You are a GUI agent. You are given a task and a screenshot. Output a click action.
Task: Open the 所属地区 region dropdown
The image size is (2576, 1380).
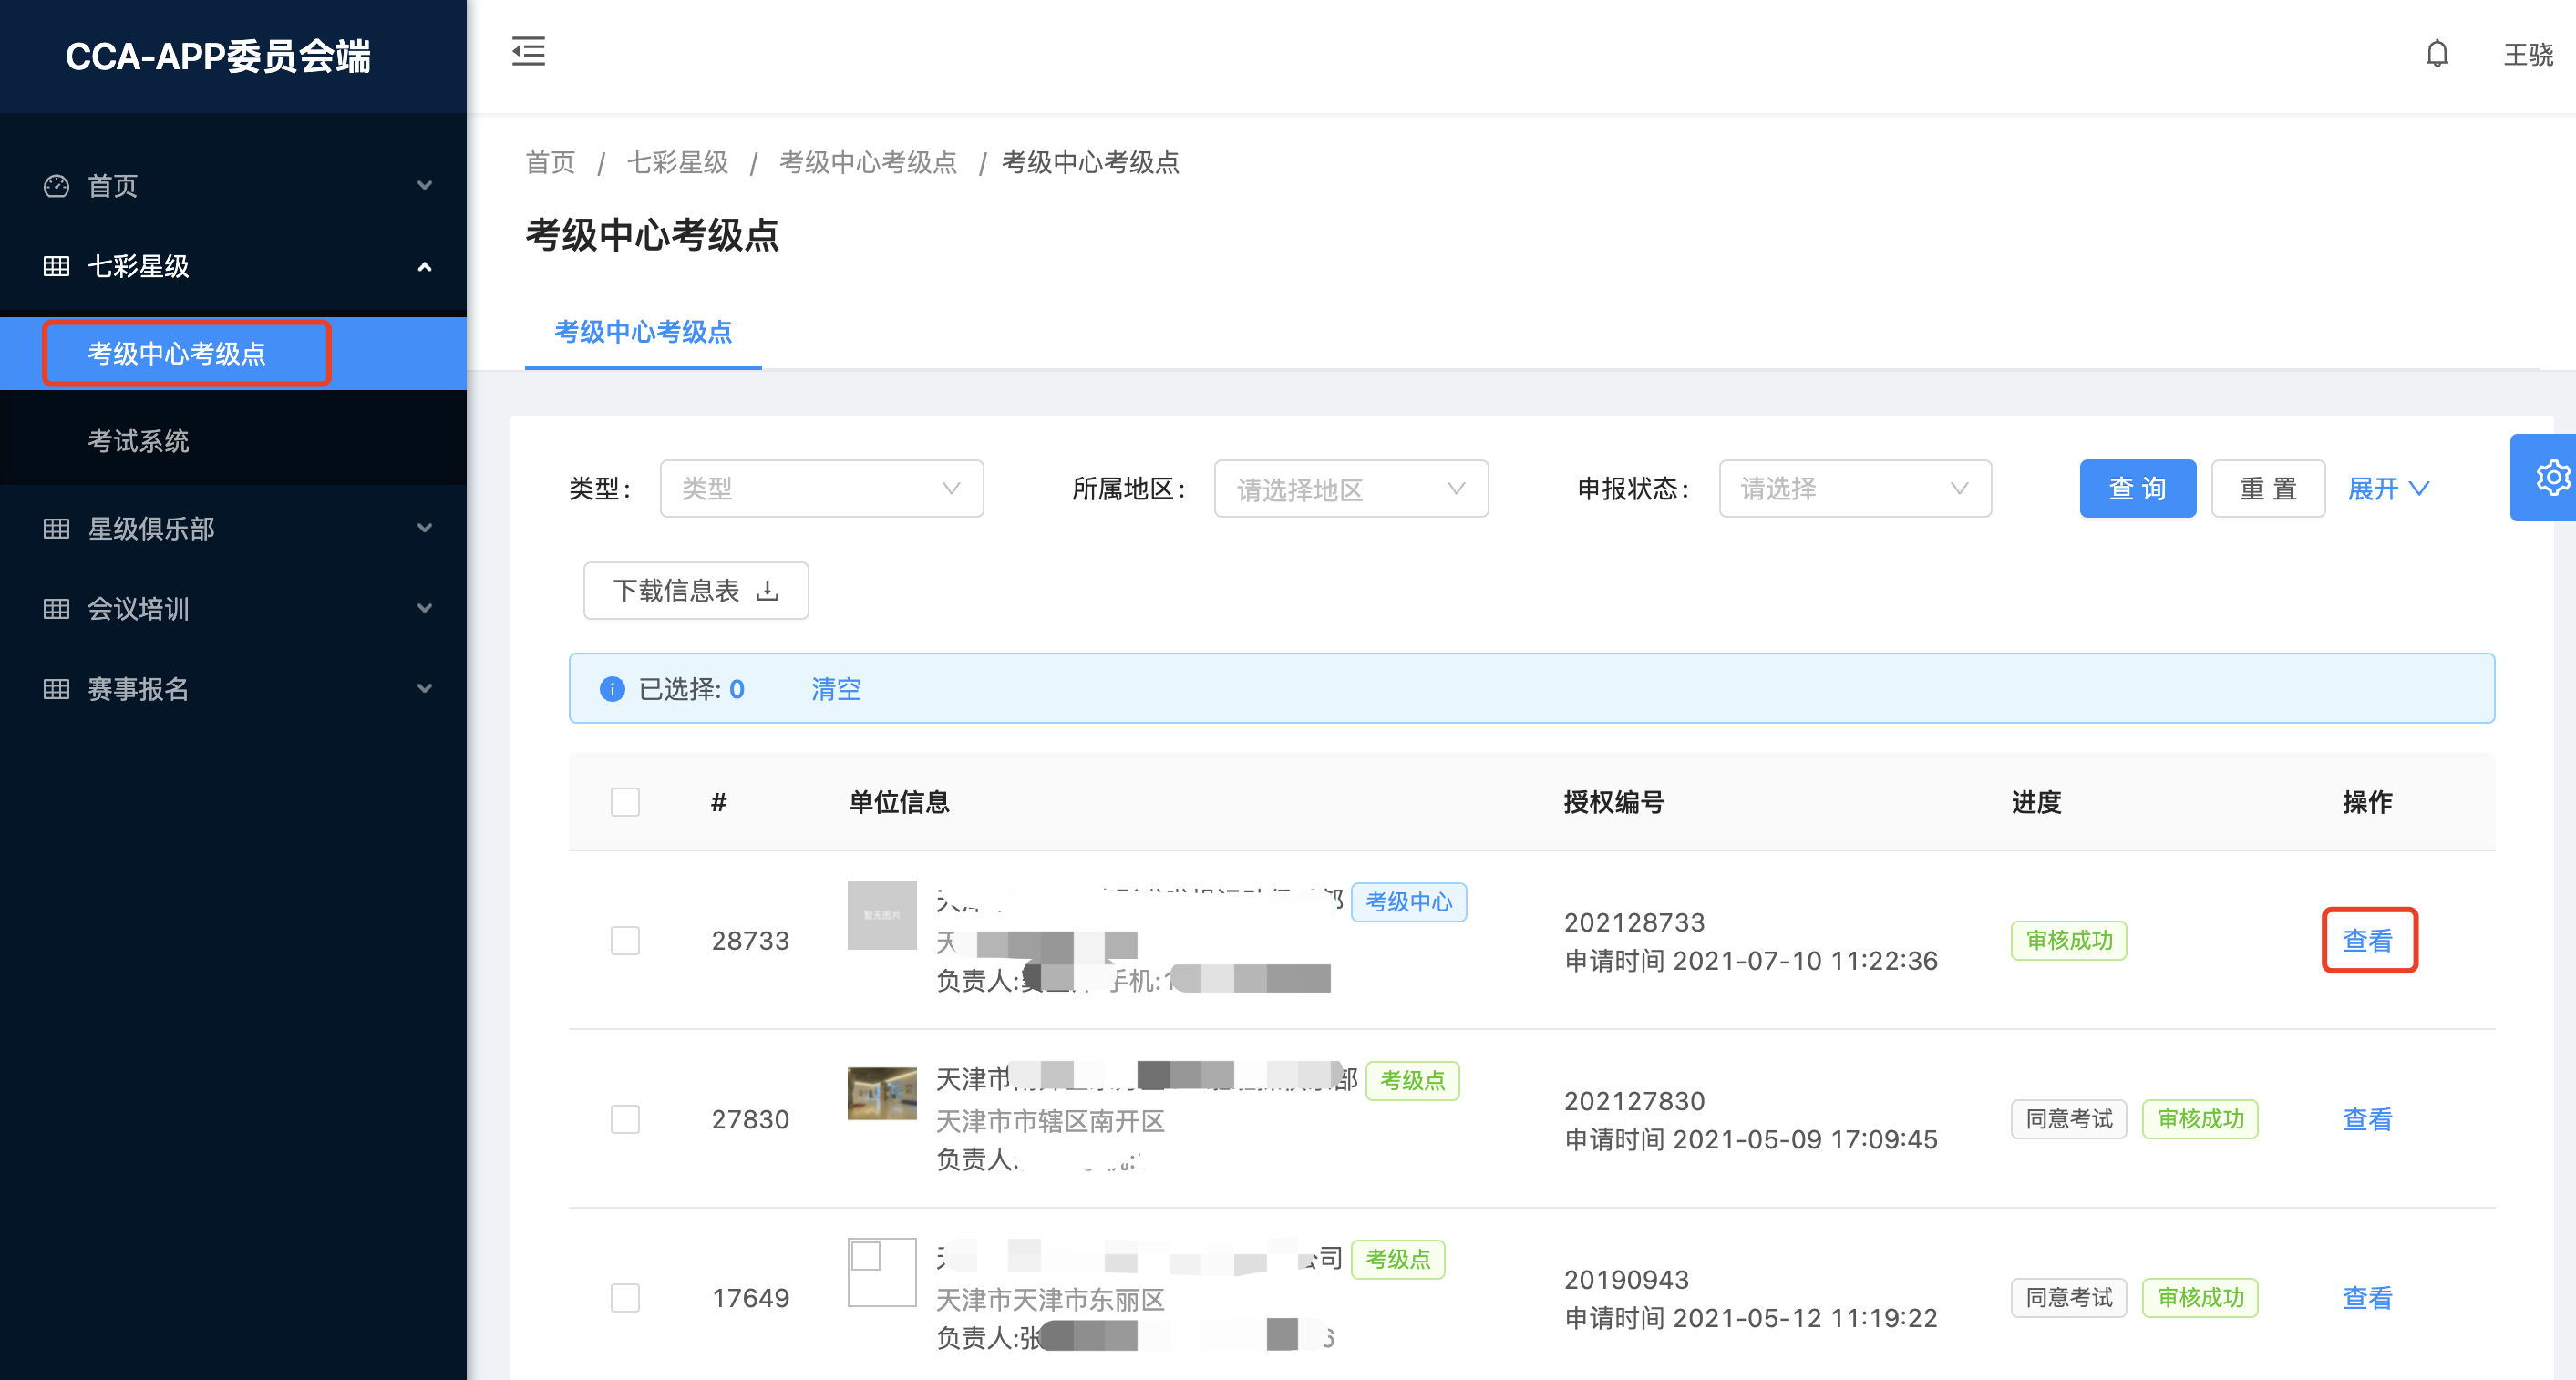tap(1350, 489)
